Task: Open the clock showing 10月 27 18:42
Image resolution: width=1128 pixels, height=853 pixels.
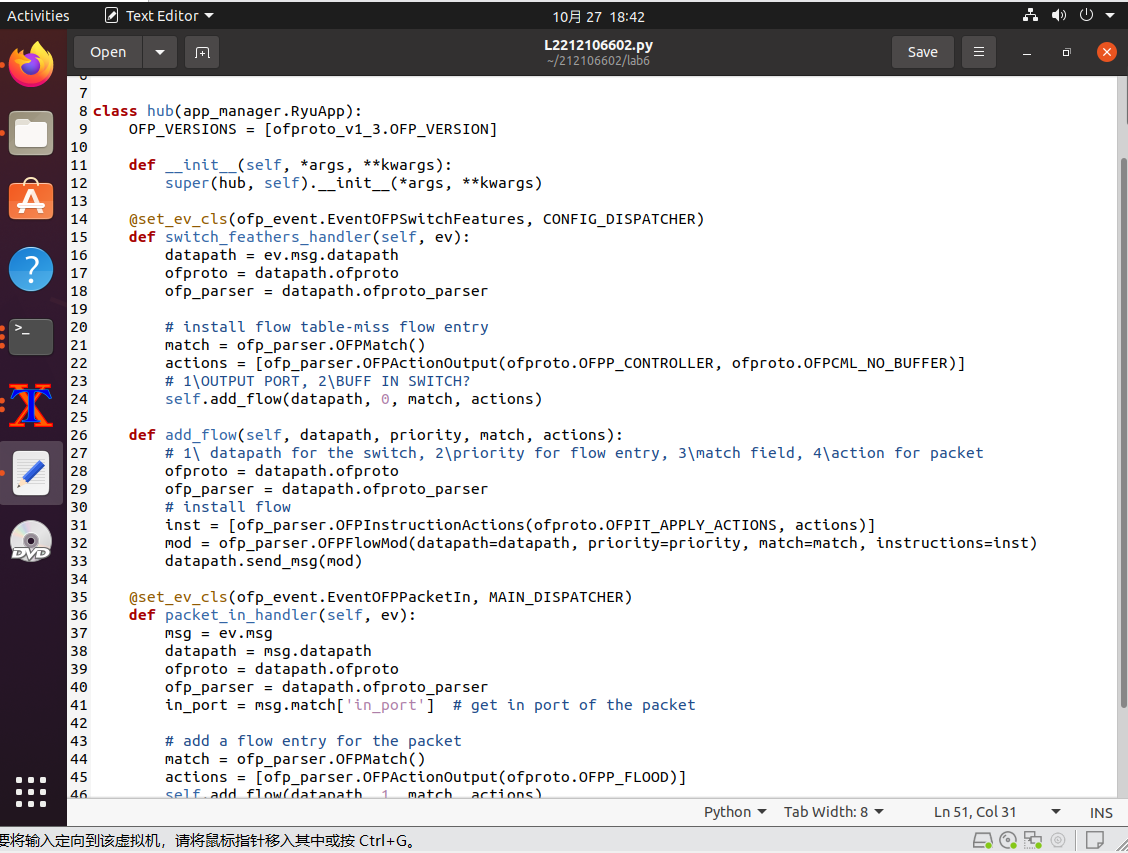Action: [x=598, y=17]
